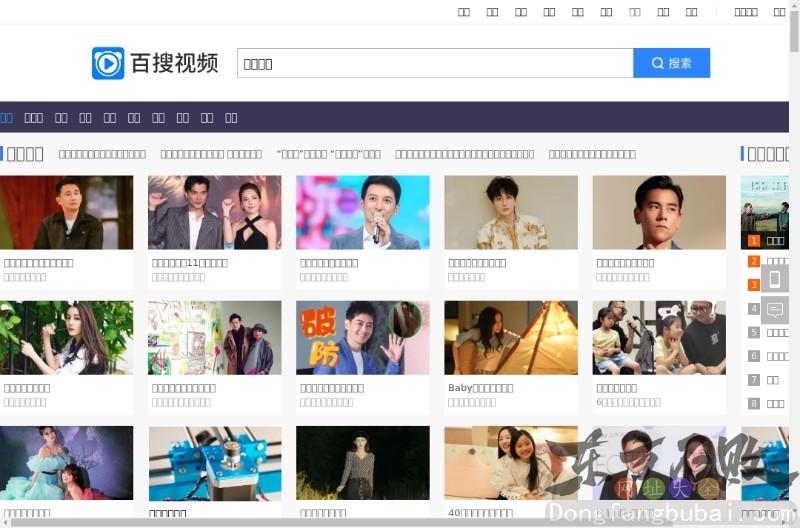Click the 百搜视频 play-button logo icon
The image size is (800, 528).
pyautogui.click(x=108, y=63)
